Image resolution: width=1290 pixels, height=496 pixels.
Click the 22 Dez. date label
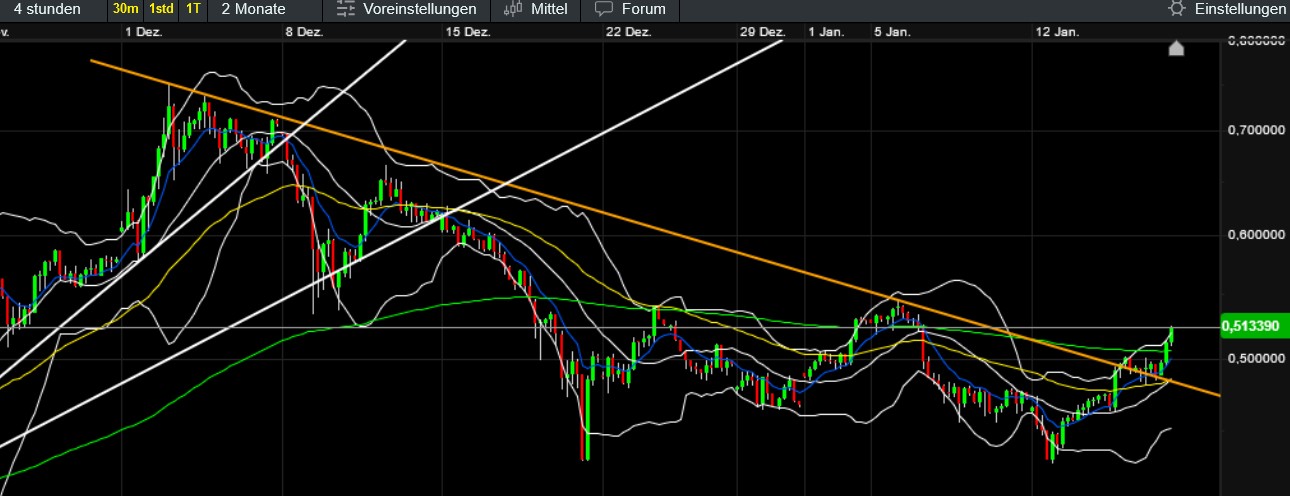[629, 32]
